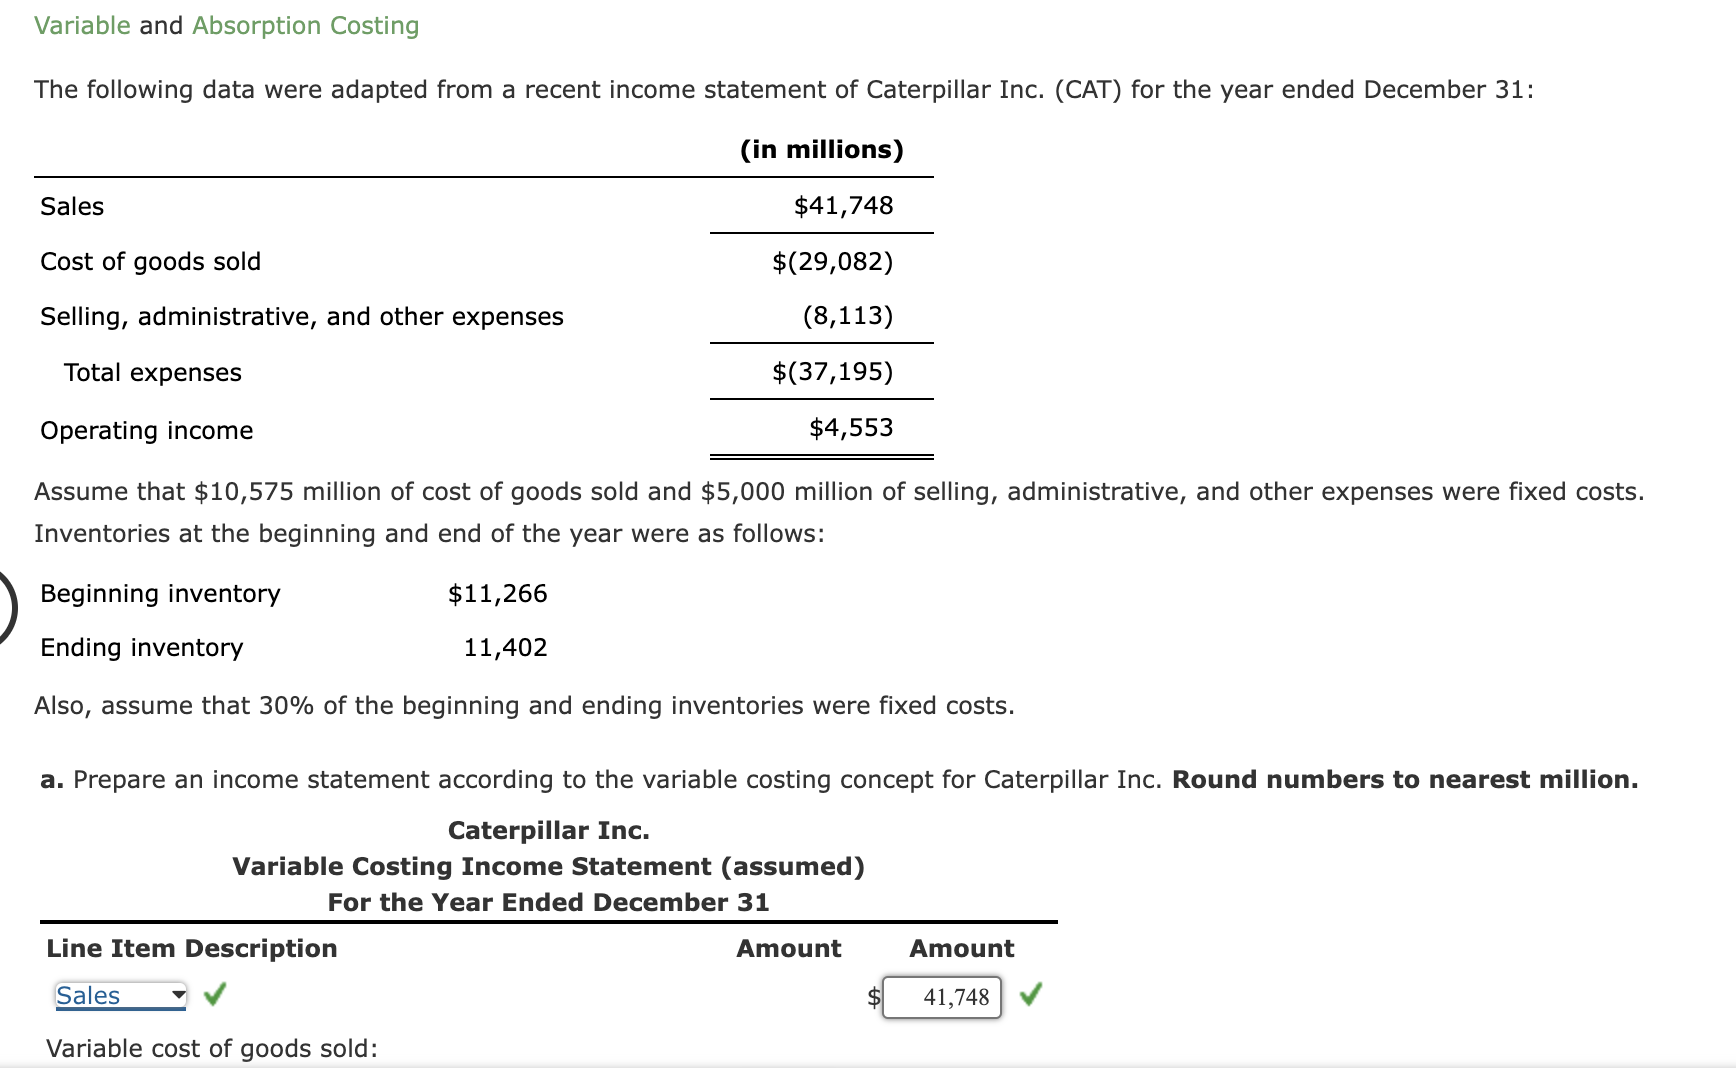This screenshot has height=1068, width=1736.
Task: Click the Line Item Description column header
Action: (x=192, y=948)
